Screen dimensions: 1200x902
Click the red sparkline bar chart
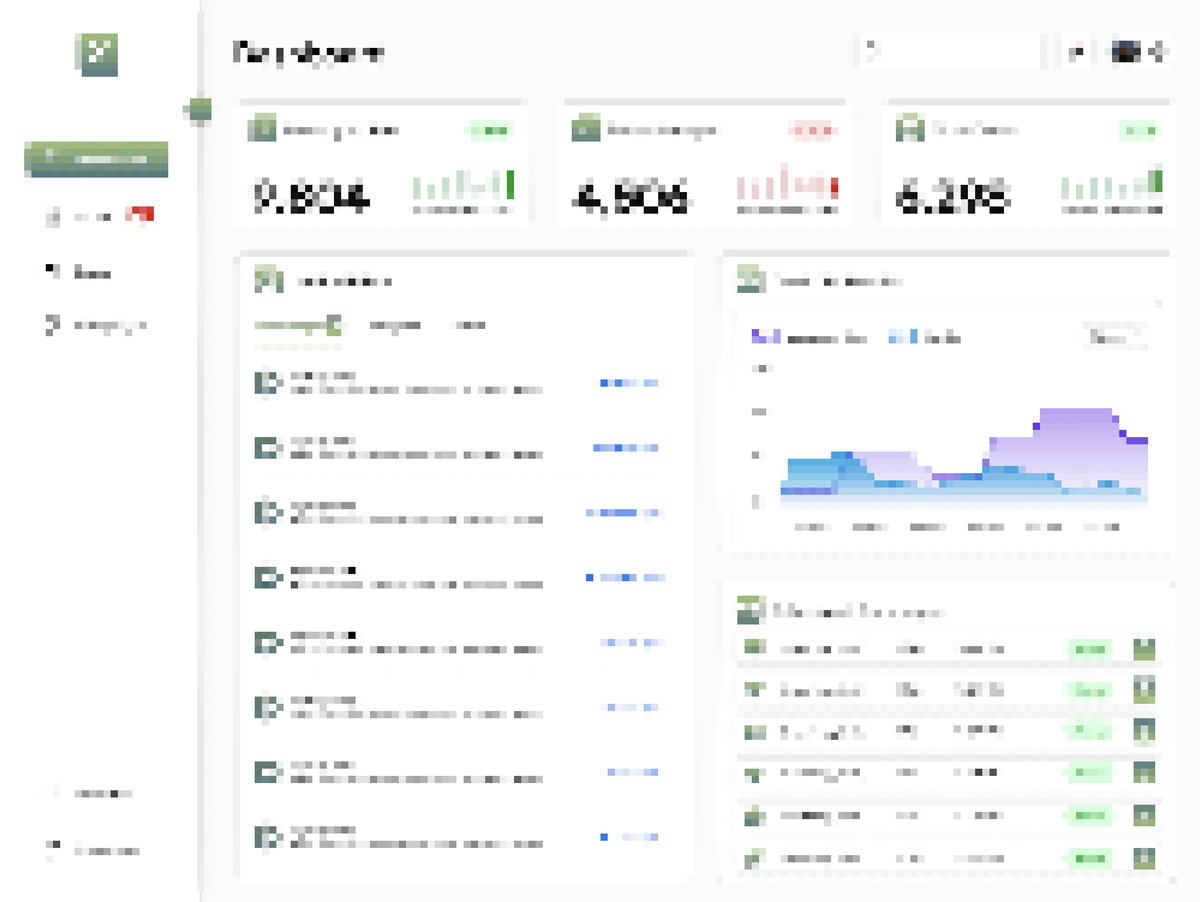click(x=787, y=186)
